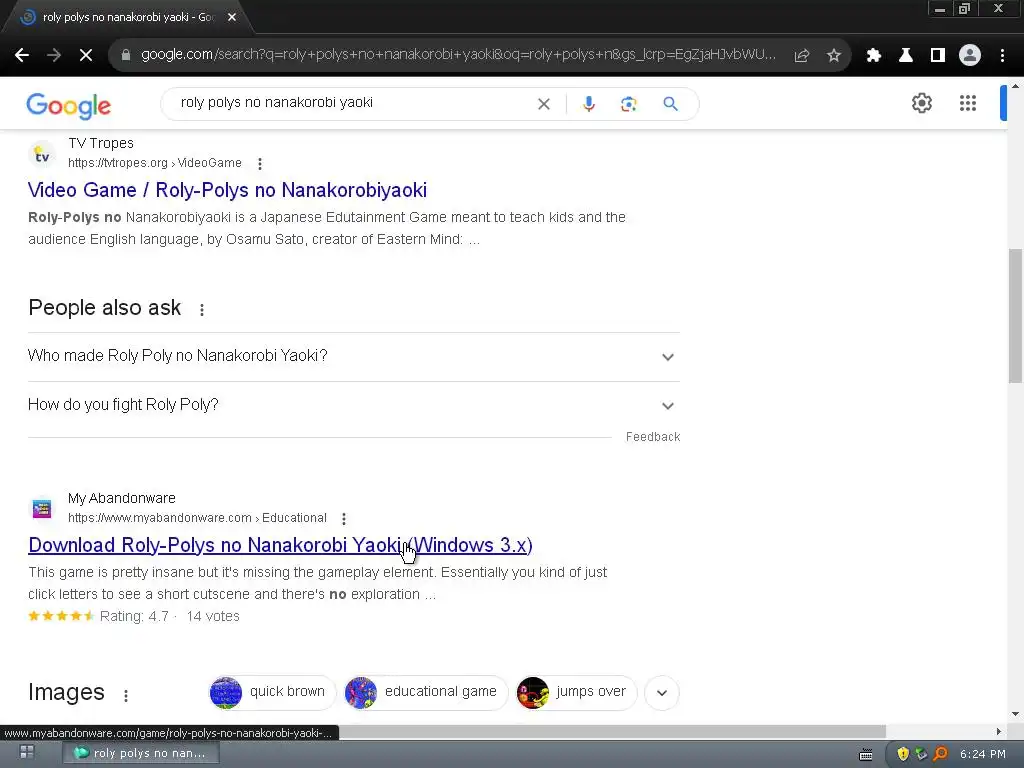Click the magnifier tray icon
1024x768 pixels.
[x=940, y=754]
